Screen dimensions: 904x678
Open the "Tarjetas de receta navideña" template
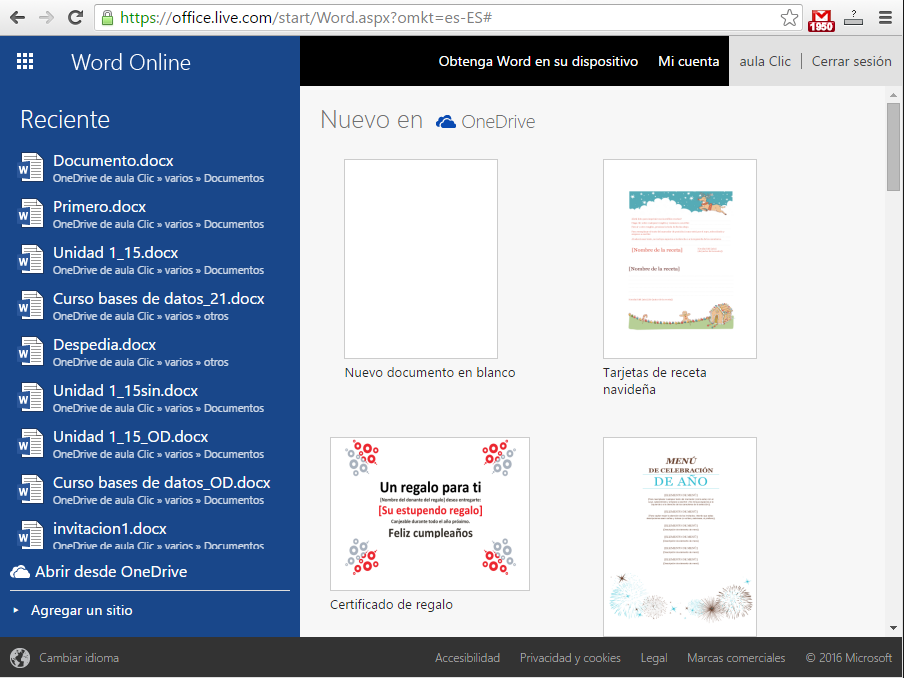(679, 258)
